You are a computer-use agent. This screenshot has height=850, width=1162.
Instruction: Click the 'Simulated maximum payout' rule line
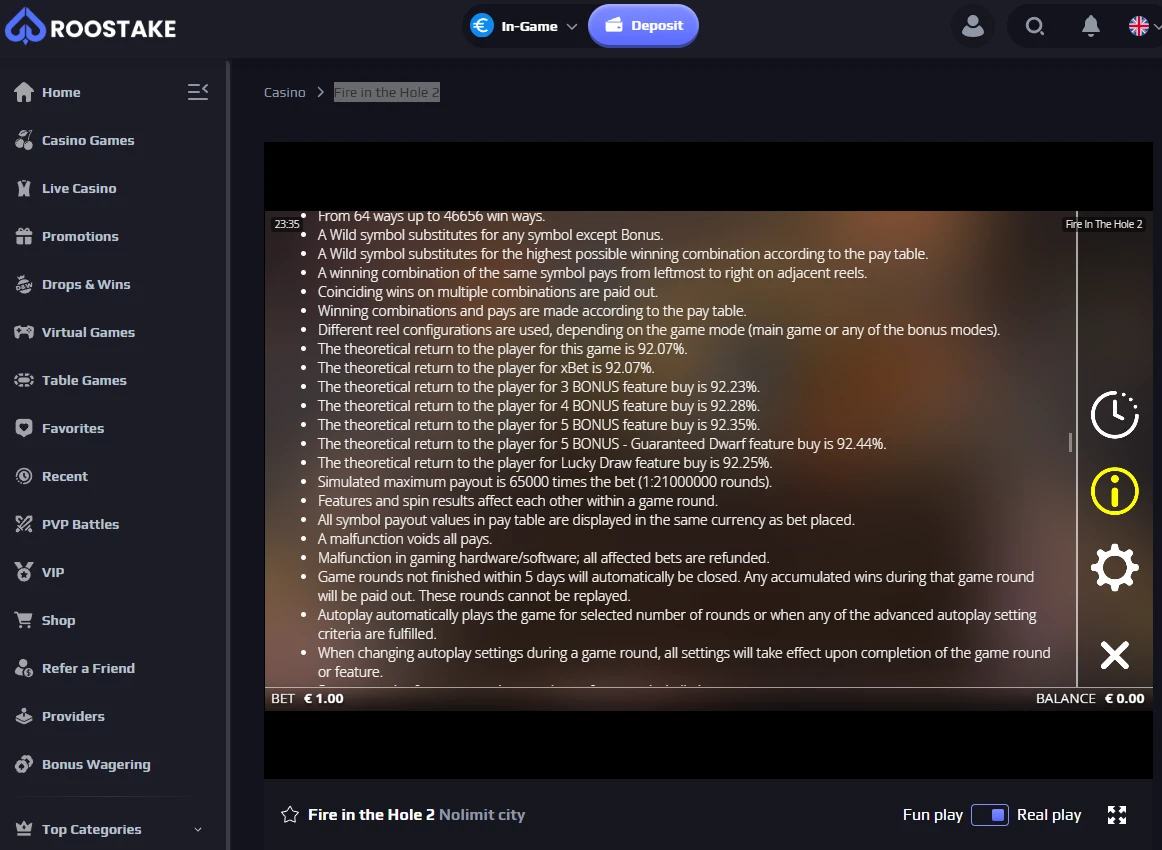(x=545, y=482)
